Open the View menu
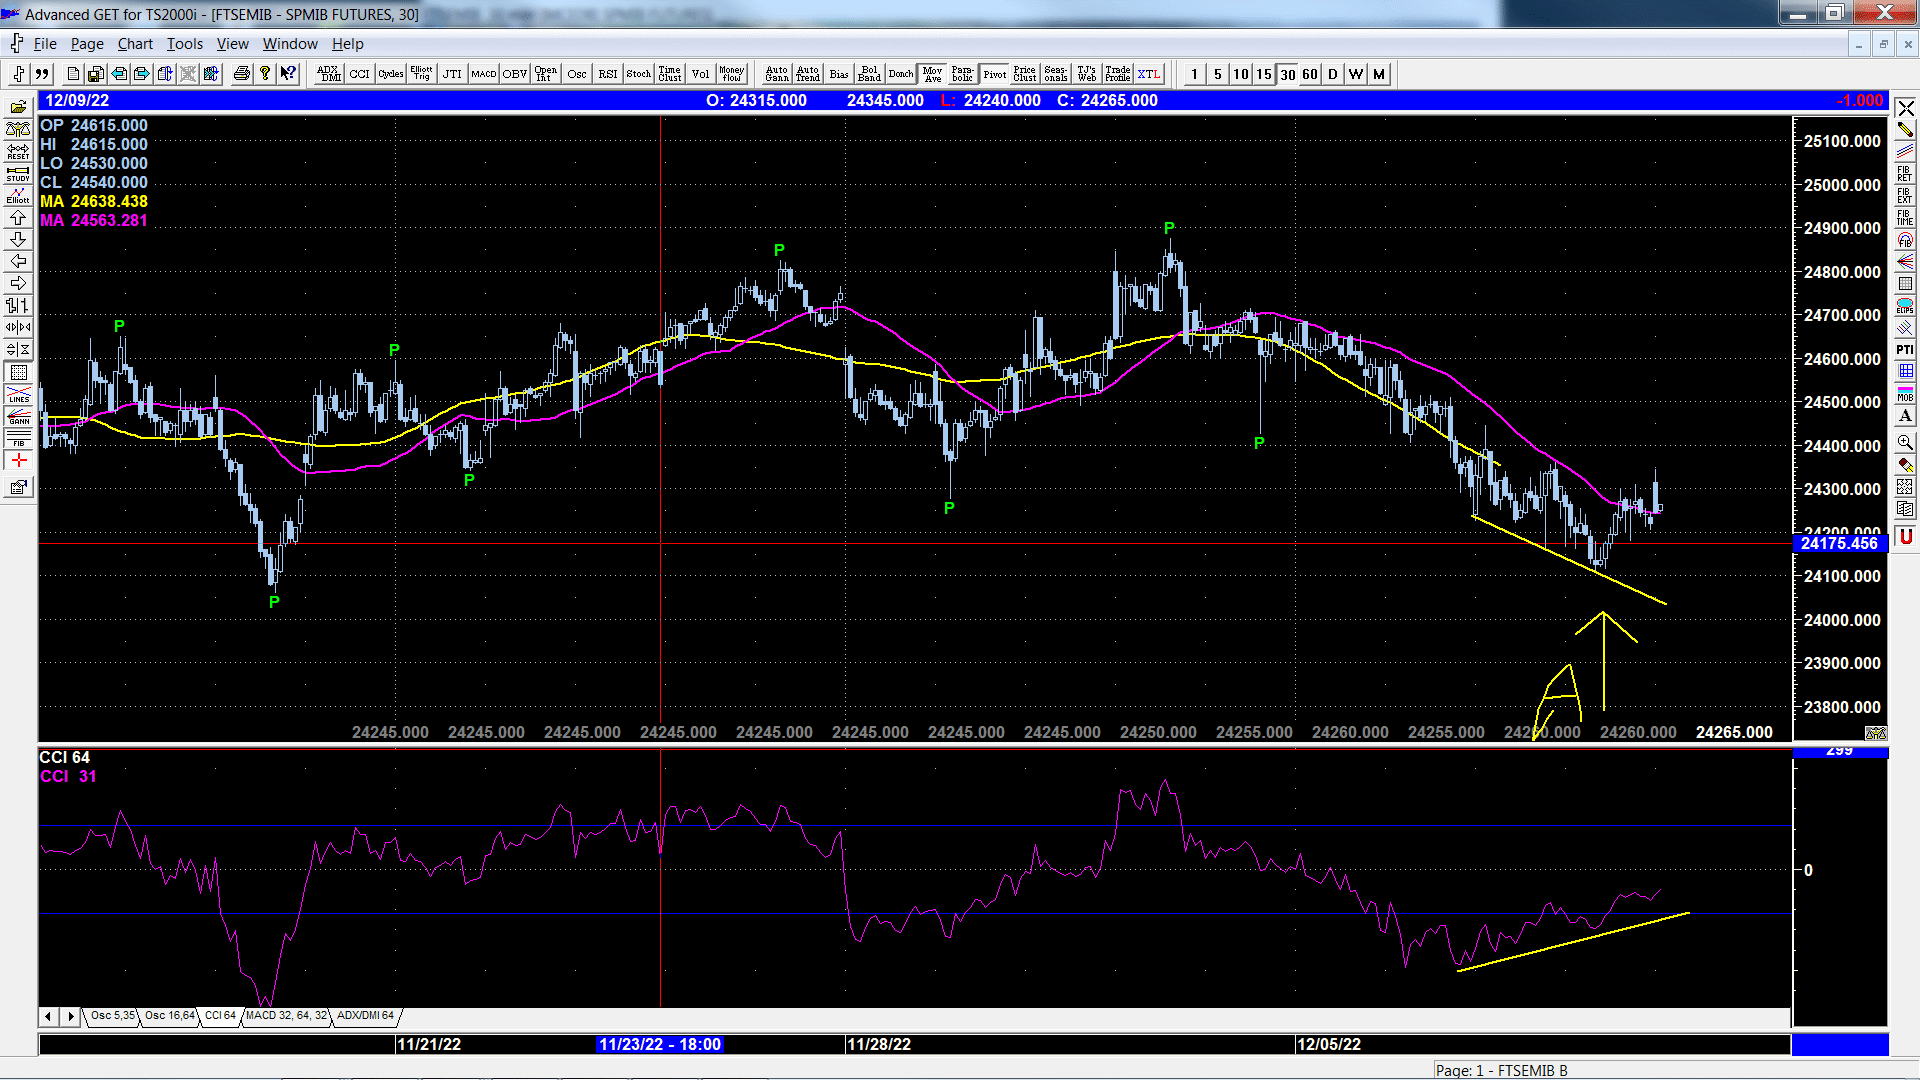The height and width of the screenshot is (1080, 1920). (232, 44)
